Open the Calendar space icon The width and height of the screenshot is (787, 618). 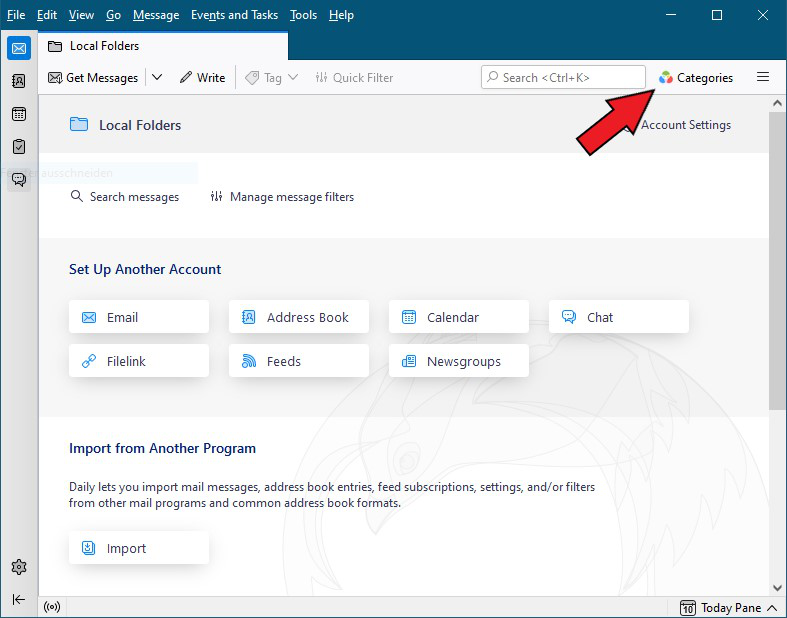pyautogui.click(x=19, y=114)
